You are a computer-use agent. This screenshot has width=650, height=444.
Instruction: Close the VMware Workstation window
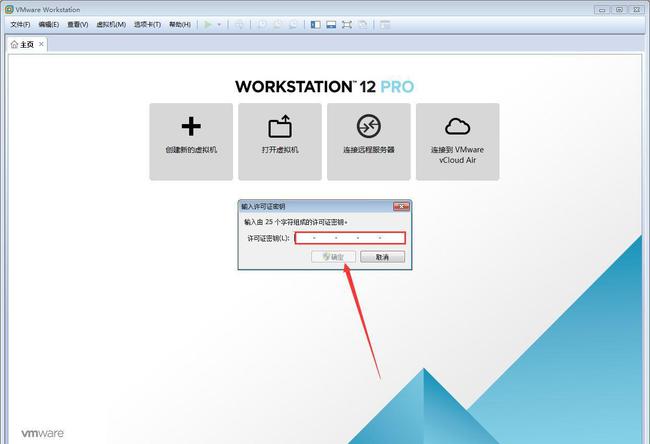pyautogui.click(x=636, y=10)
